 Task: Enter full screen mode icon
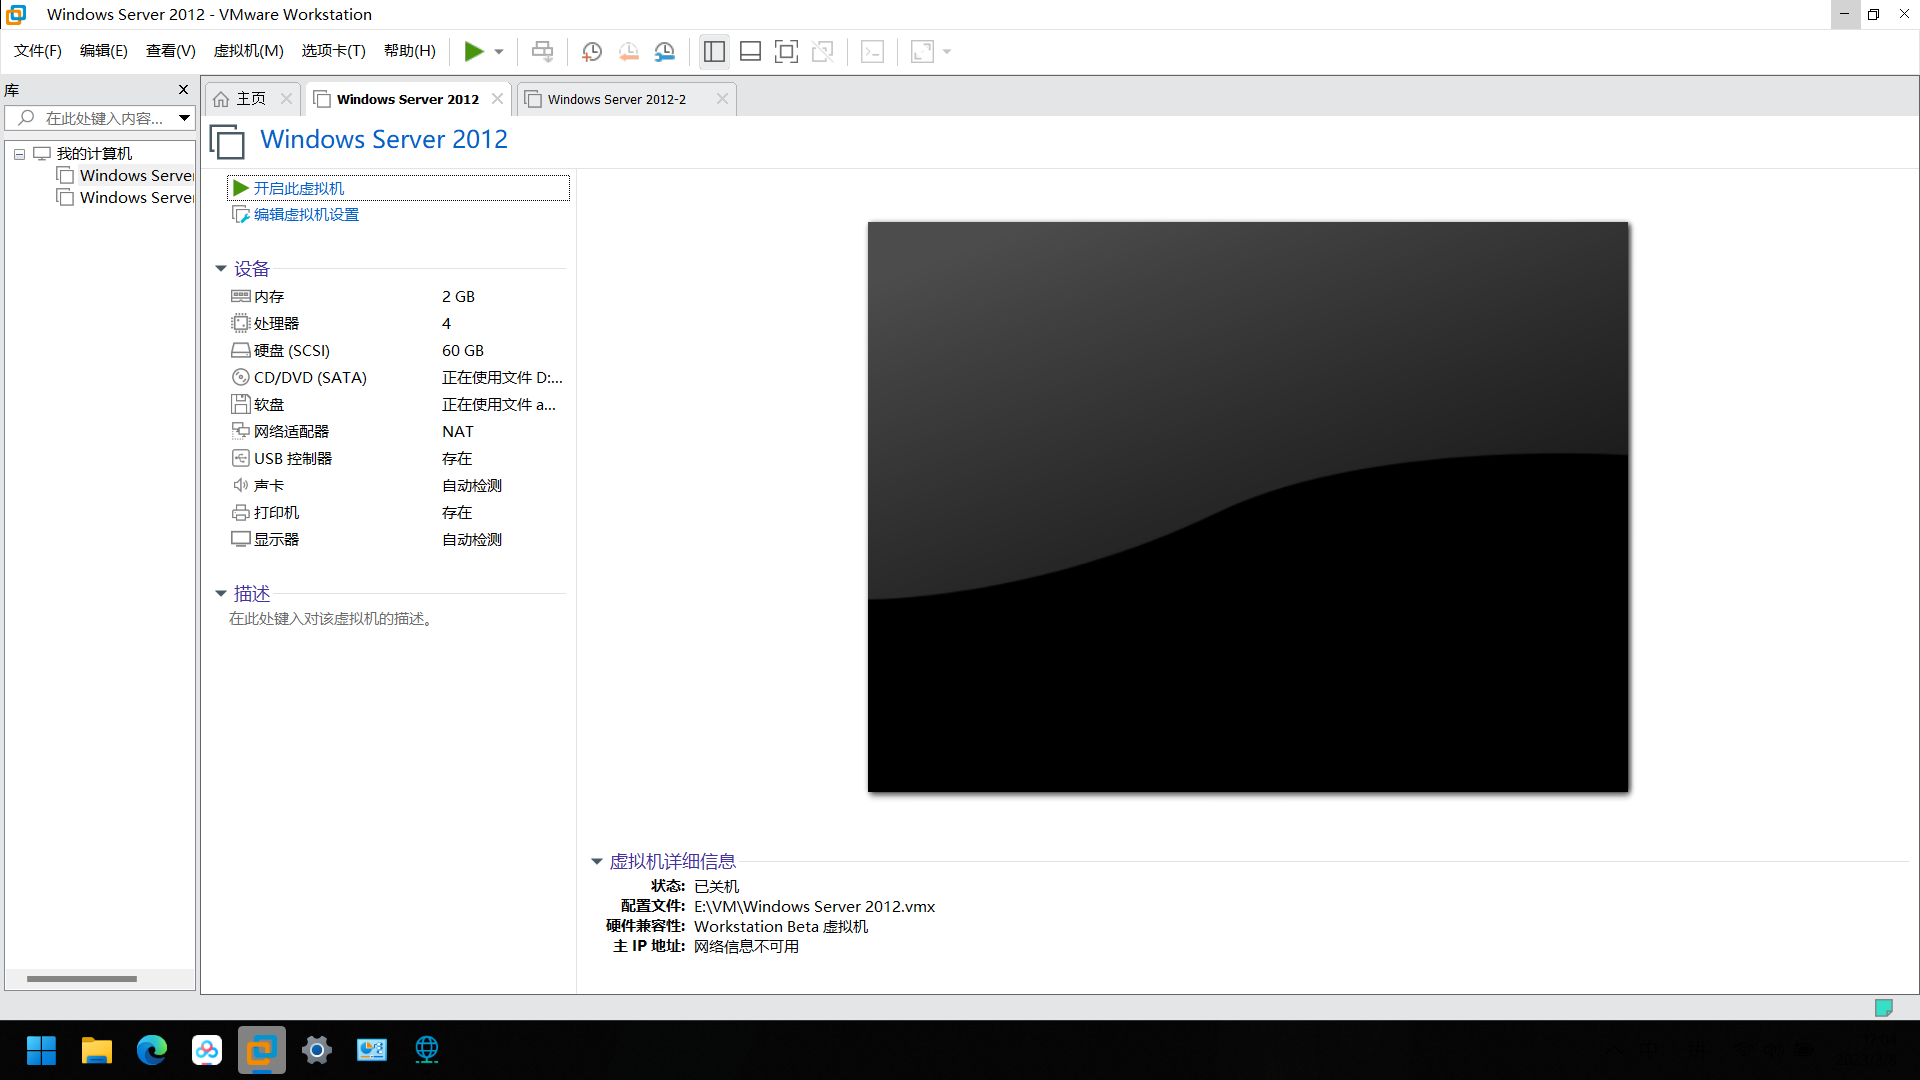[786, 51]
